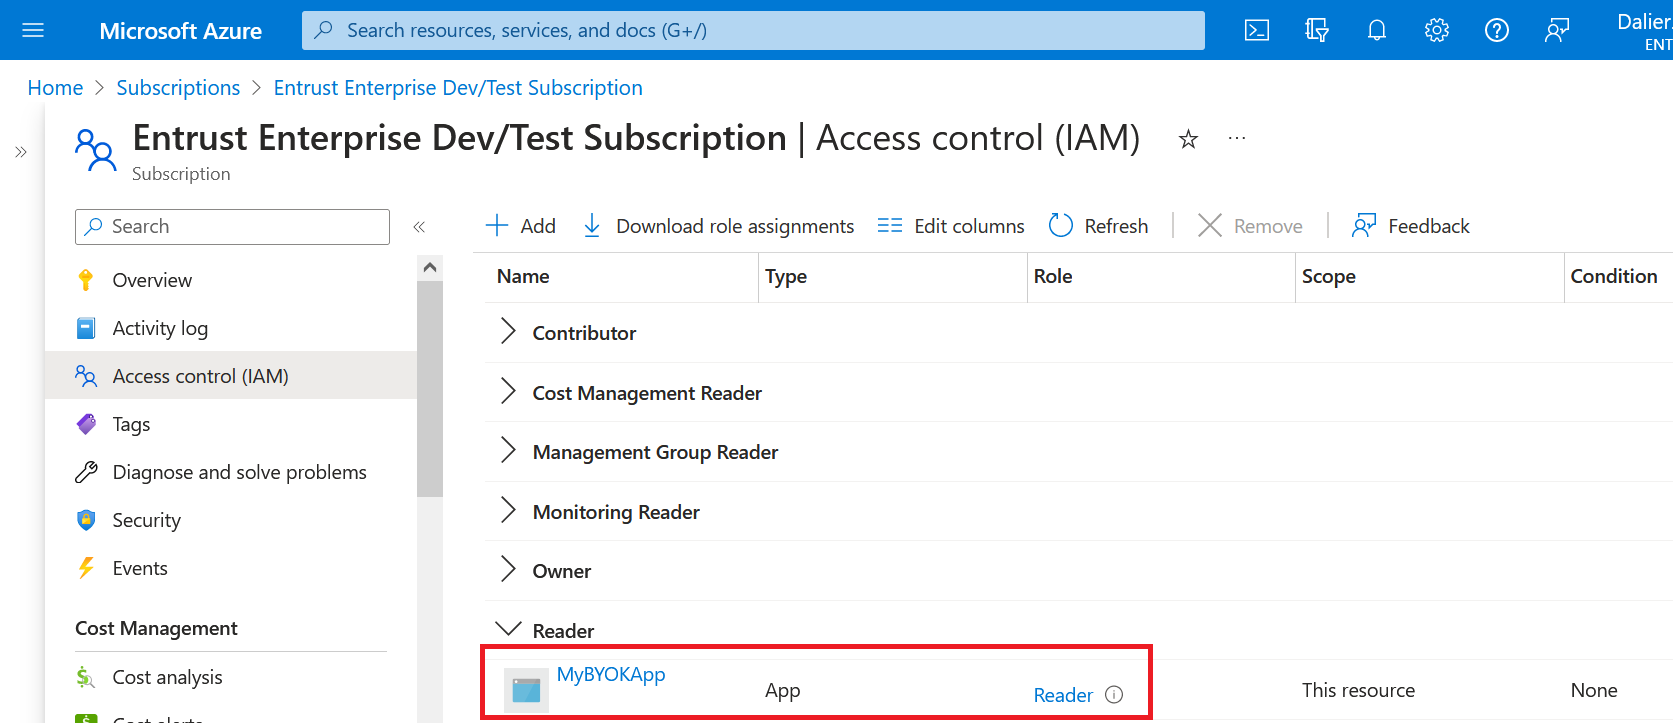The image size is (1673, 723).
Task: Go to Subscriptions breadcrumb link
Action: (x=178, y=88)
